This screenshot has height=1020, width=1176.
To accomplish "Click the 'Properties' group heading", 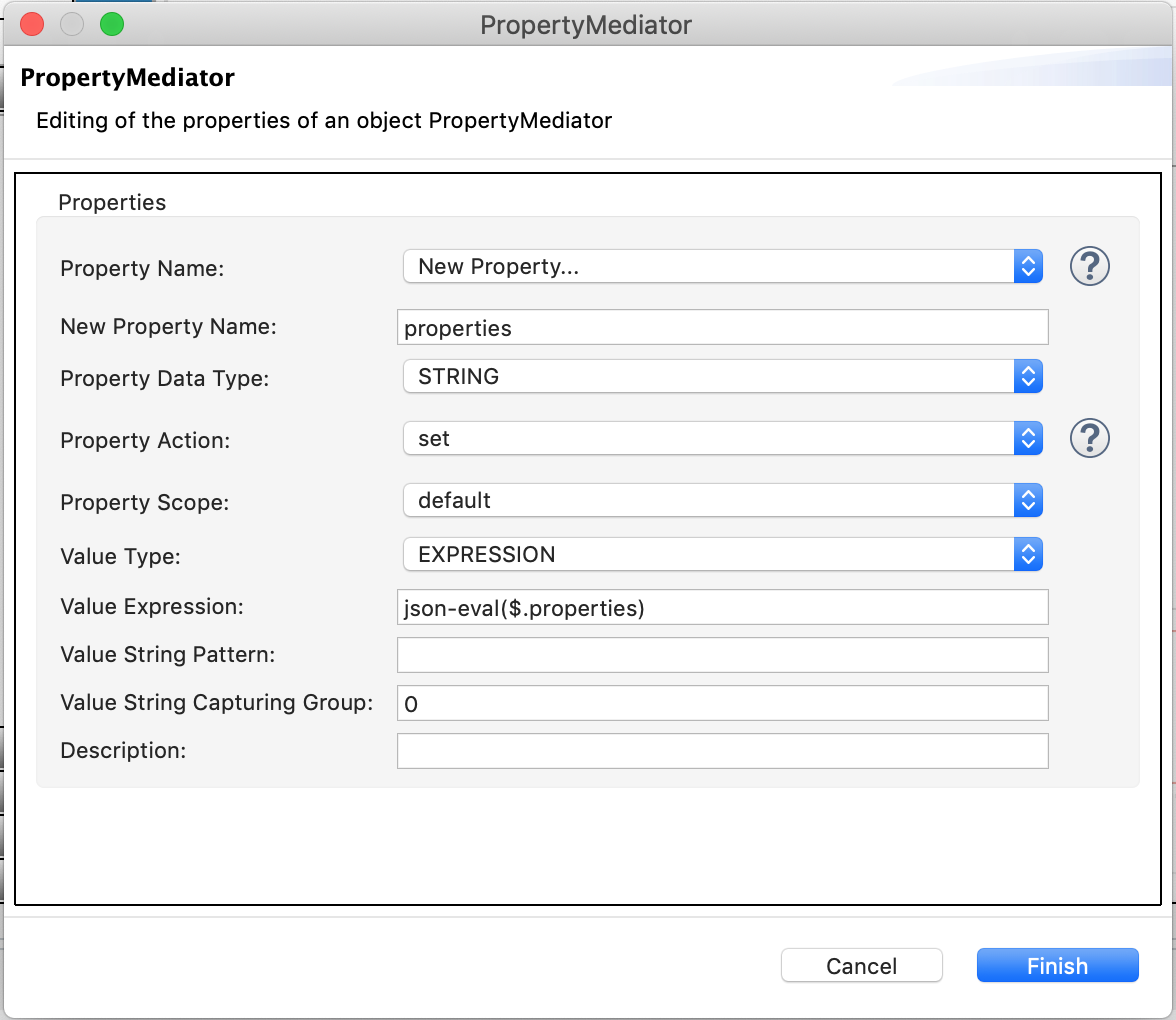I will point(112,202).
